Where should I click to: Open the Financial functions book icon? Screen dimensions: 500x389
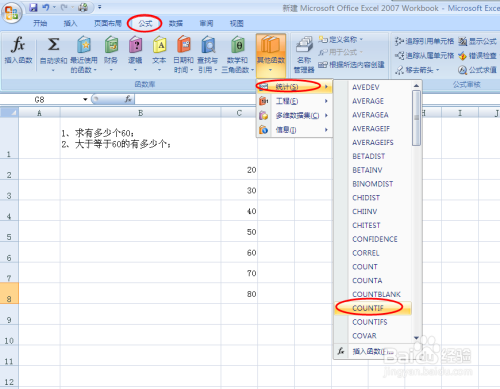point(111,44)
